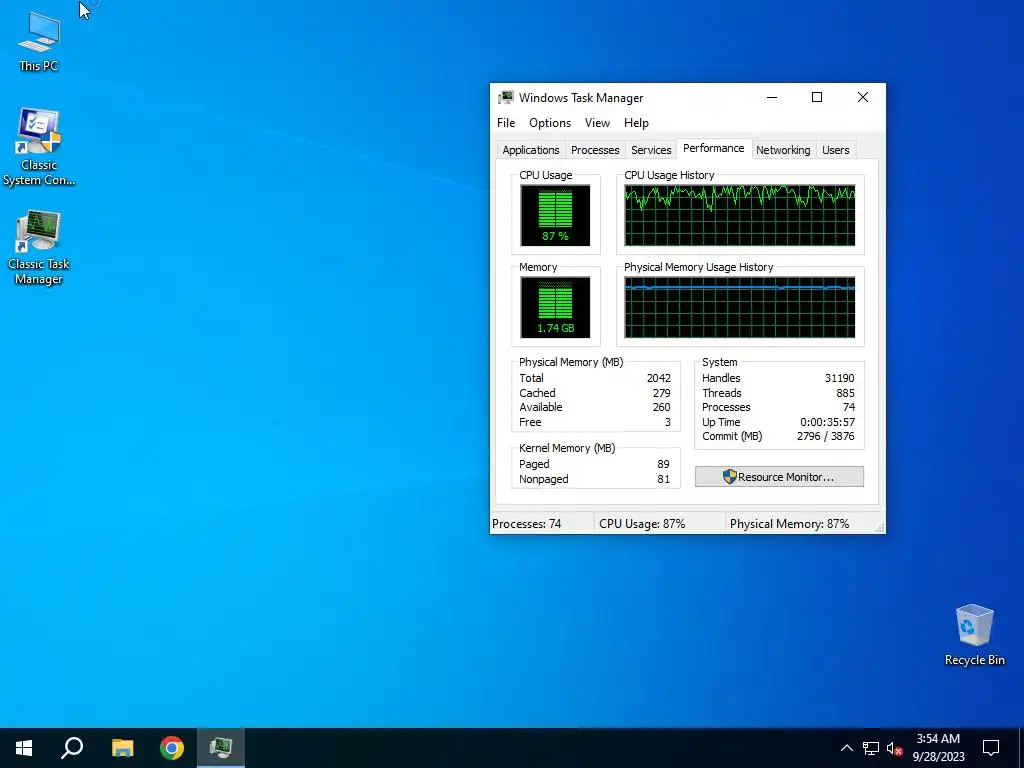Click the Resource Monitor button

779,477
